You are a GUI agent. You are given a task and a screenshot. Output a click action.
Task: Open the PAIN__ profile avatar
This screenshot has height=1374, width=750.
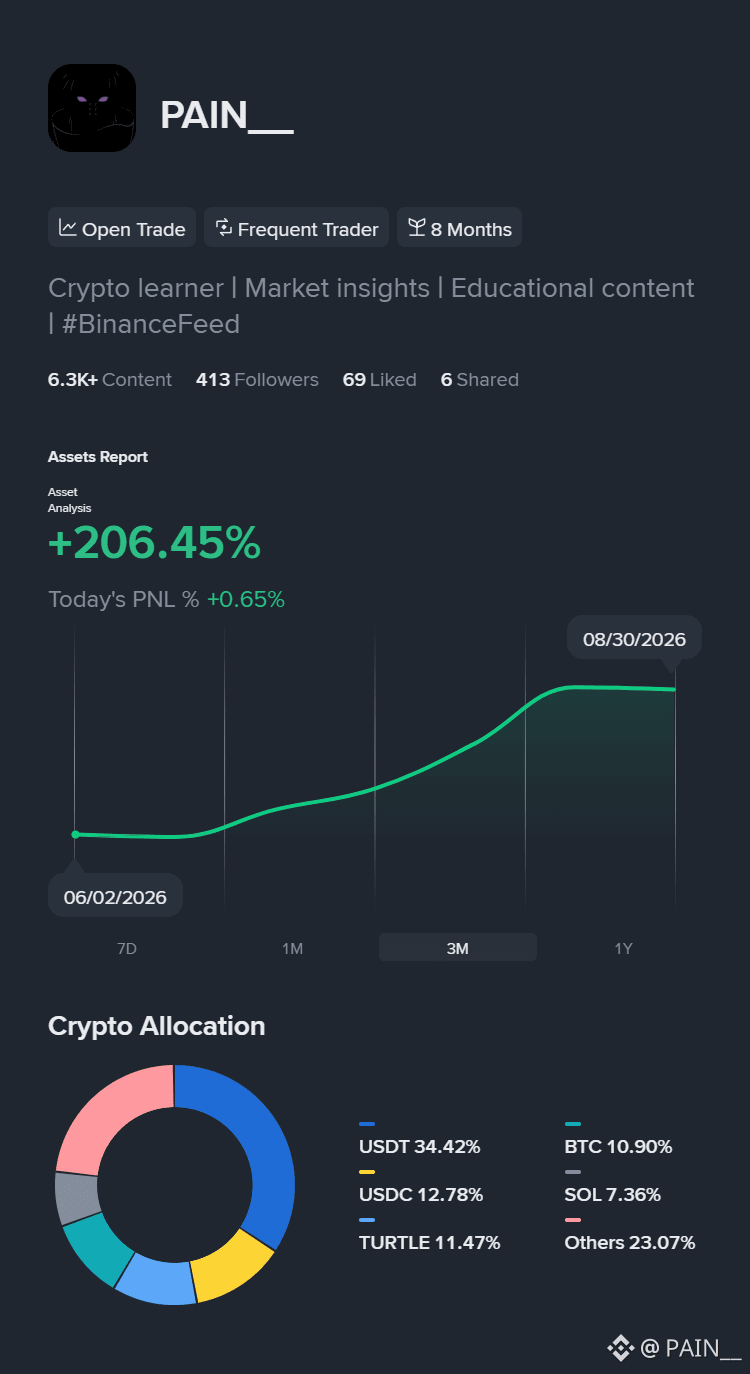pyautogui.click(x=92, y=108)
